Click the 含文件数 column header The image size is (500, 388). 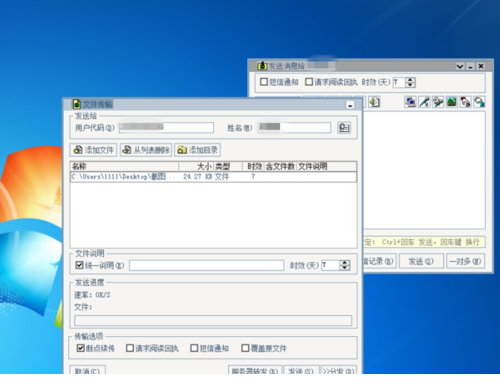click(x=280, y=166)
